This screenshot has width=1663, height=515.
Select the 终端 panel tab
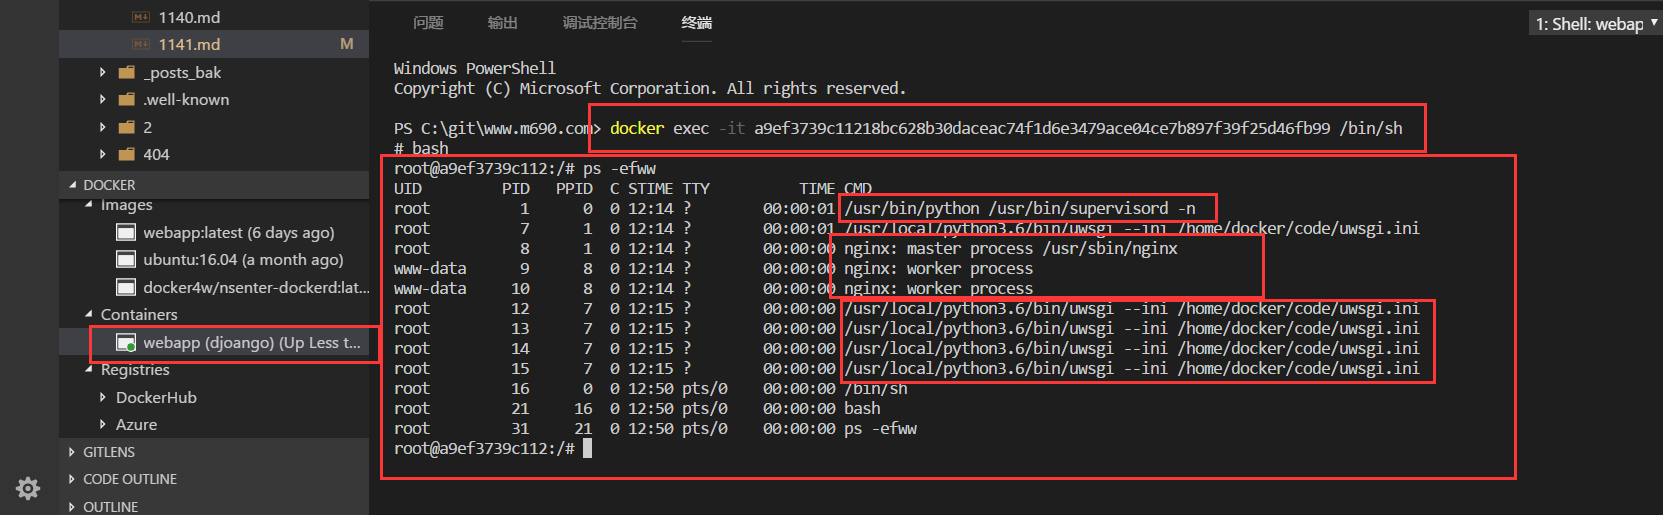[697, 22]
